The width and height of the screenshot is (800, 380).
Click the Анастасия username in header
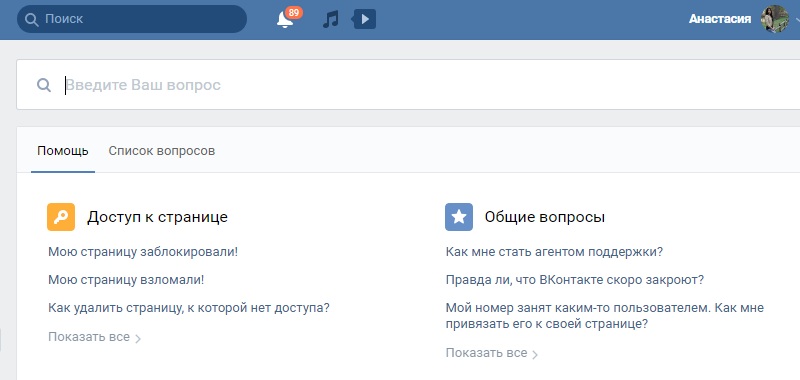(x=720, y=19)
